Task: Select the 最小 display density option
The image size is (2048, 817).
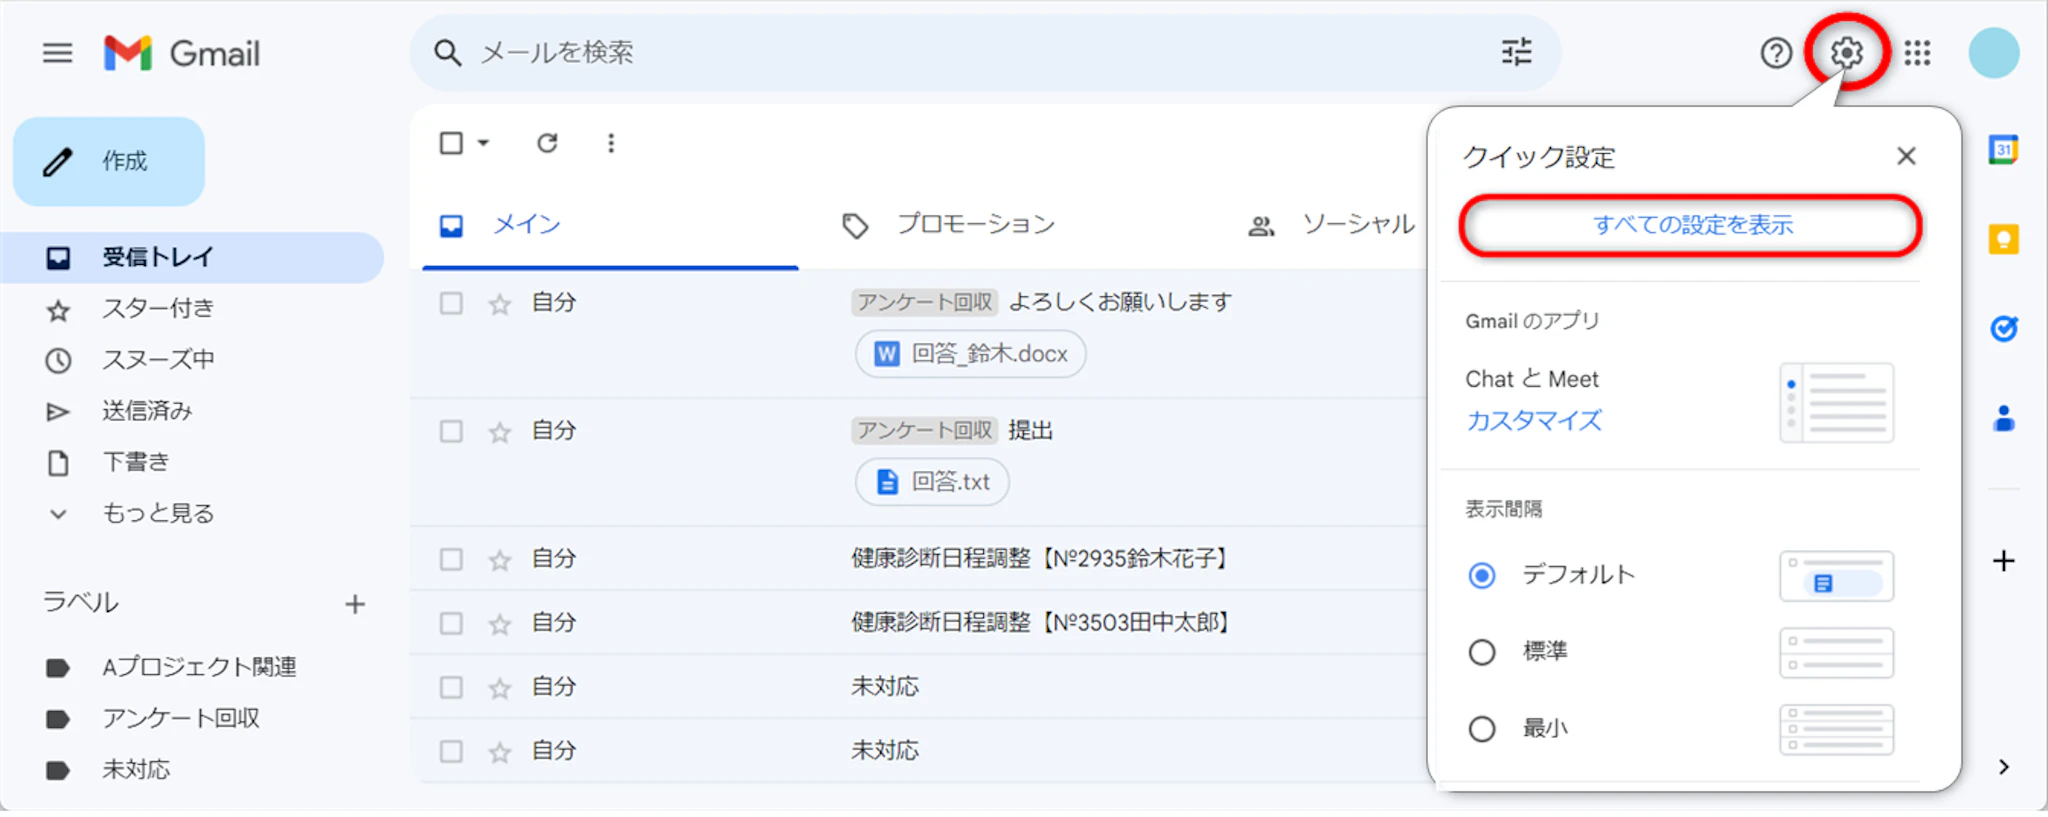Action: coord(1482,729)
